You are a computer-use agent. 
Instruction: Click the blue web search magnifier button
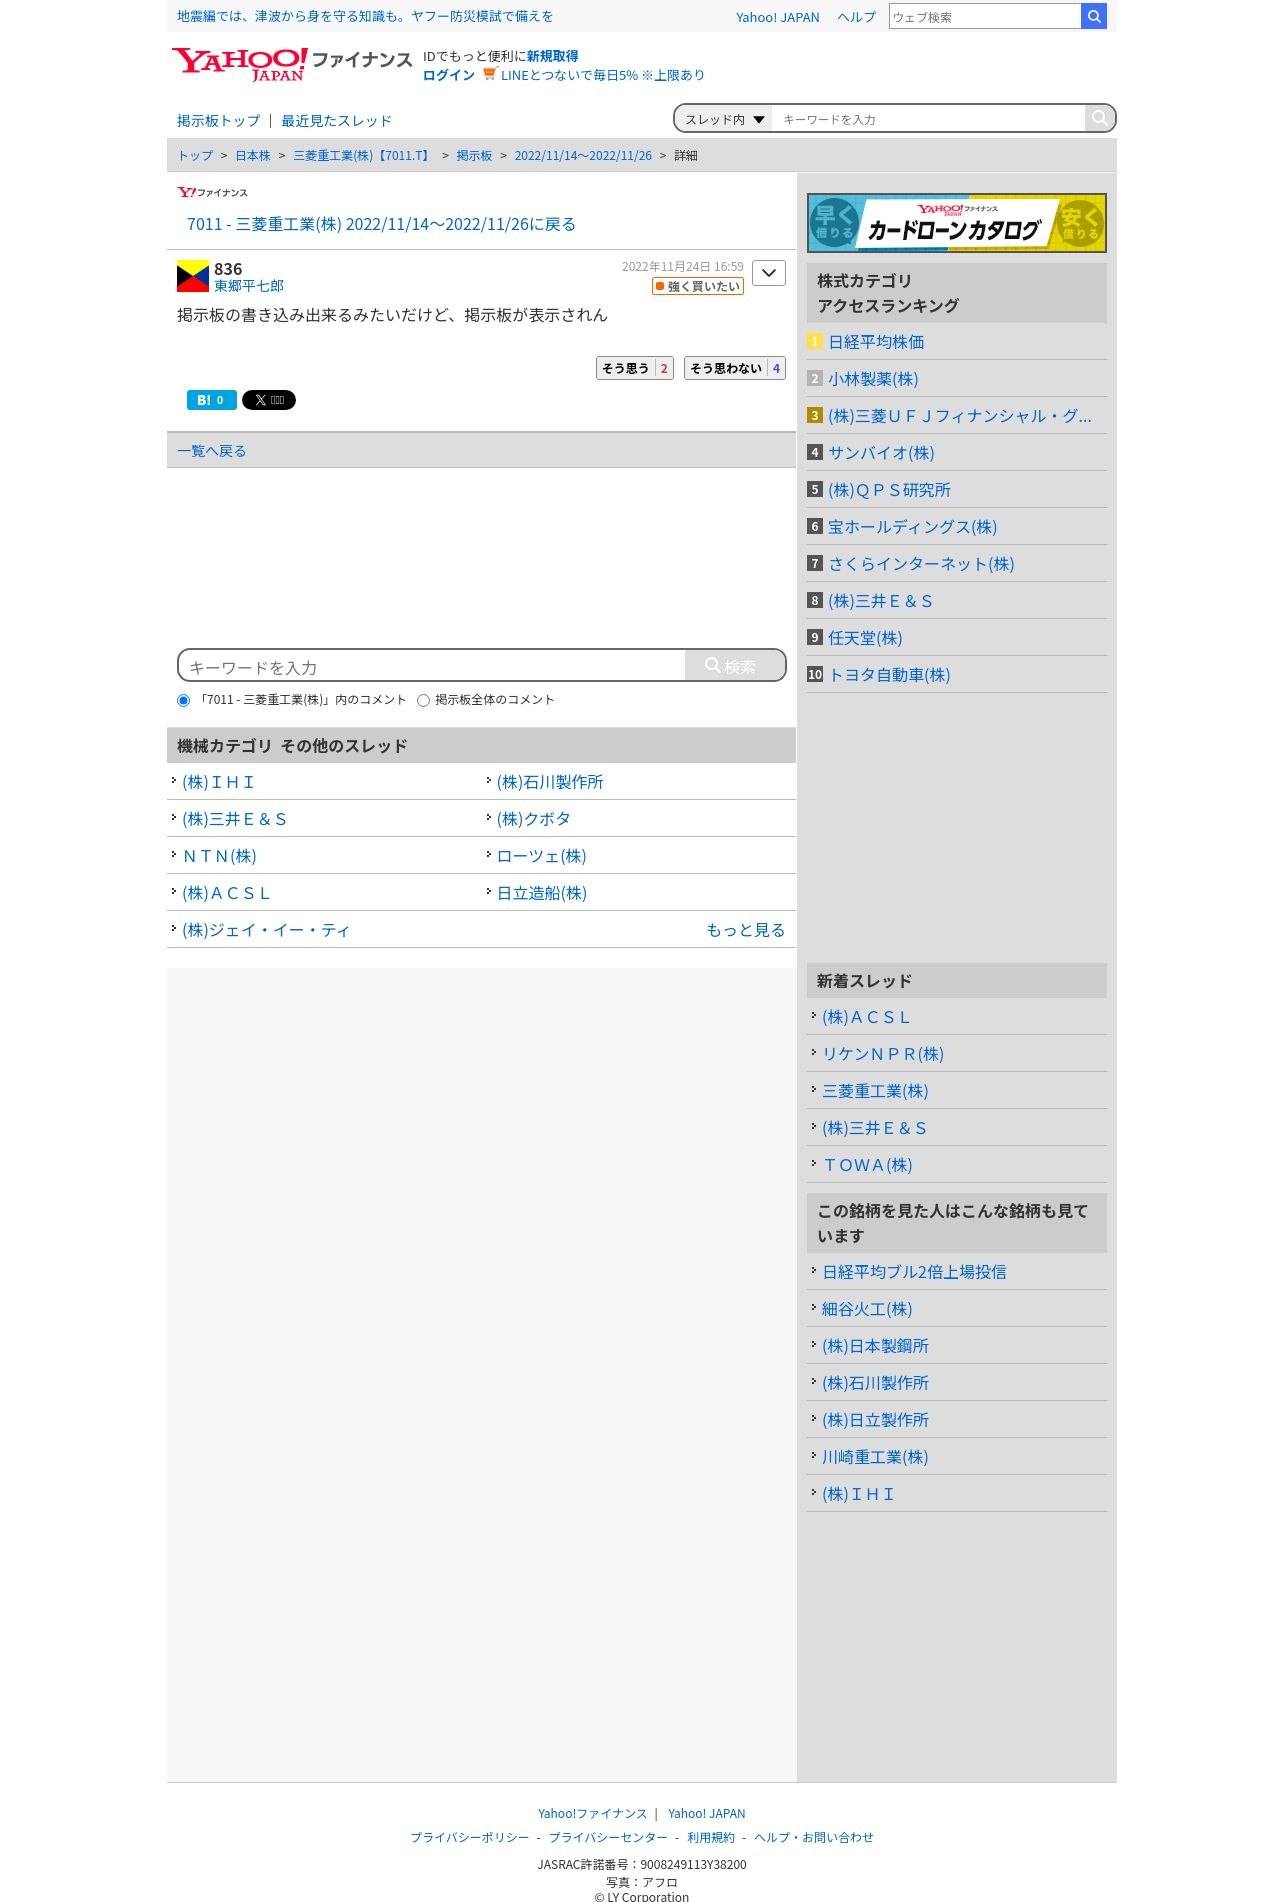pos(1094,16)
